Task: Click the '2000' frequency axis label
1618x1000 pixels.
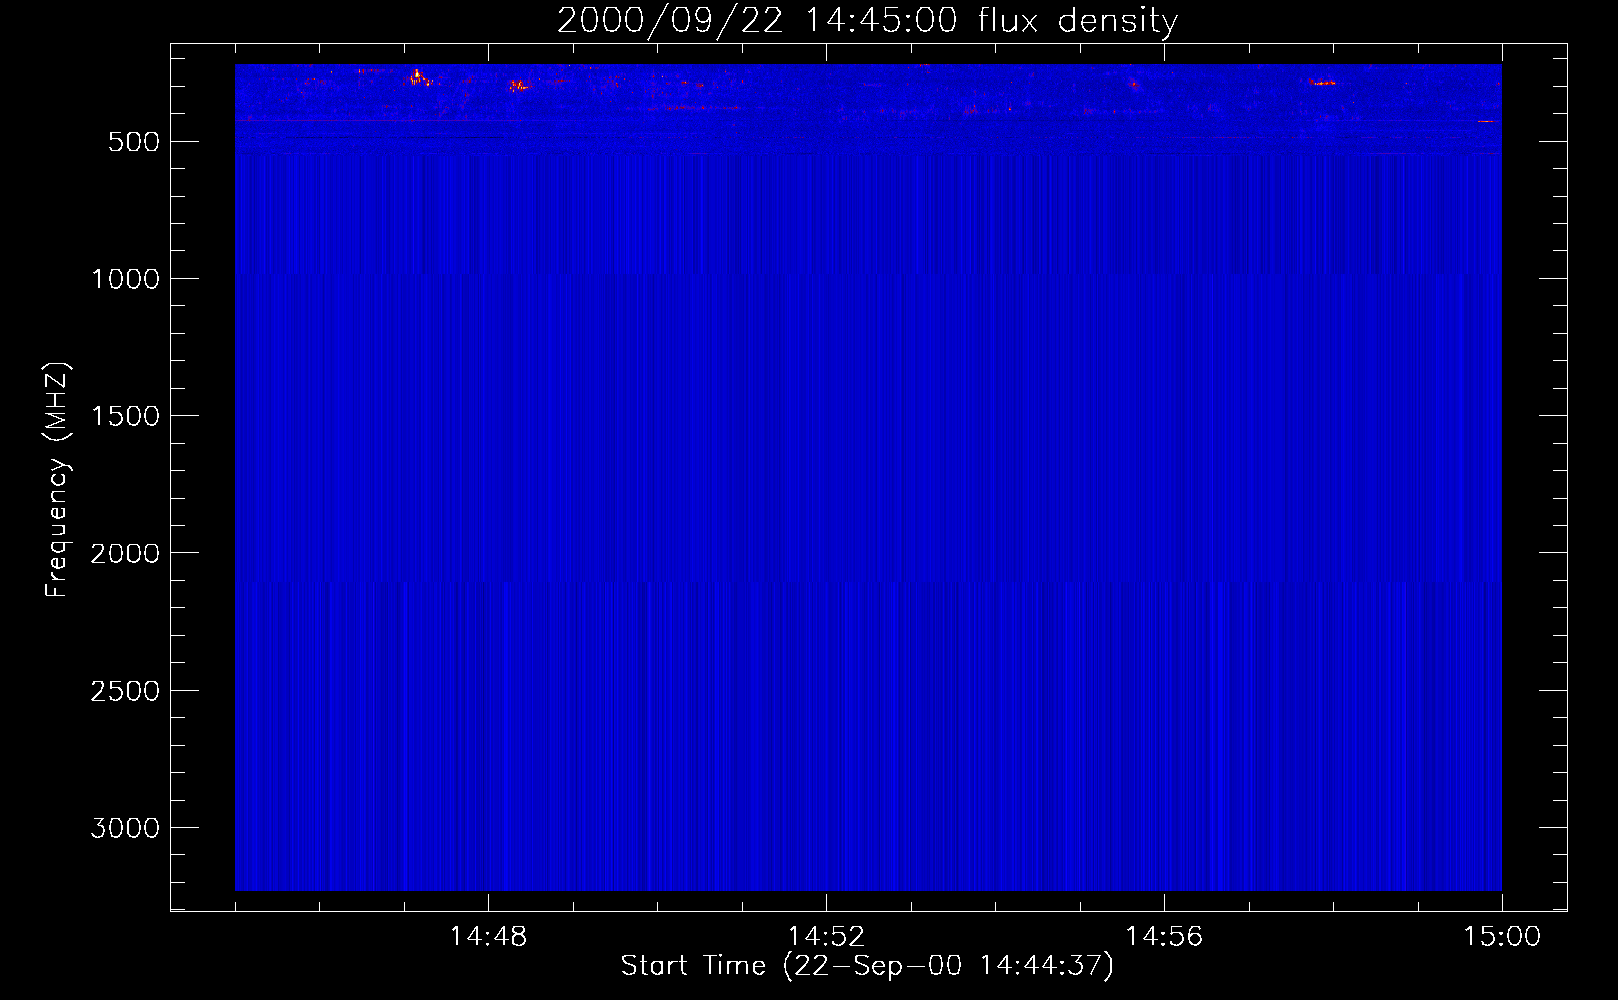Action: (126, 553)
